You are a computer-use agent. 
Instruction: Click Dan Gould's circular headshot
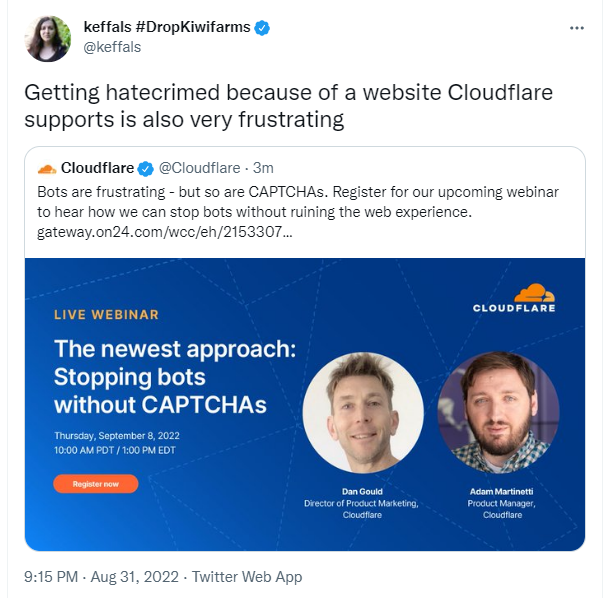(x=363, y=413)
